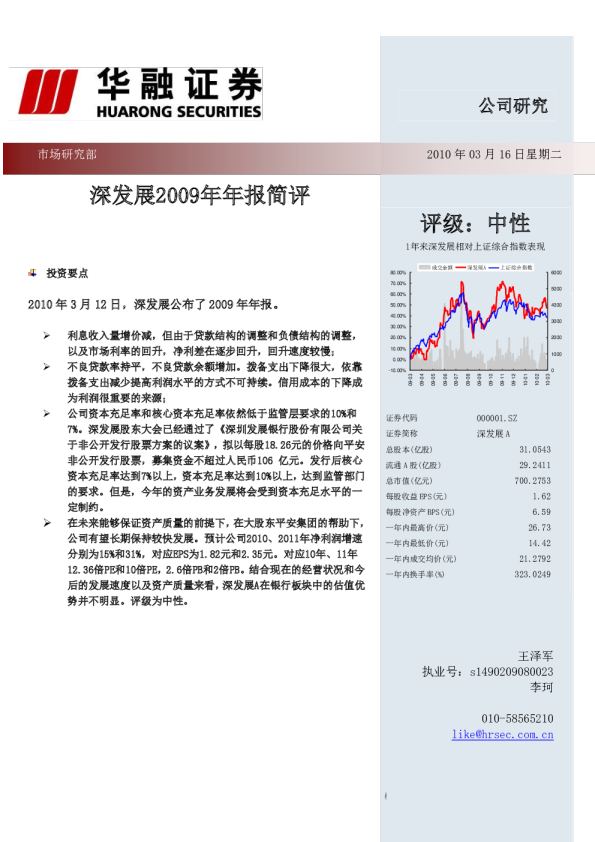This screenshot has height=842, width=595.
Task: Click the sentence 2010年3月12日，深发展公布了2009年年报
Action: (154, 304)
